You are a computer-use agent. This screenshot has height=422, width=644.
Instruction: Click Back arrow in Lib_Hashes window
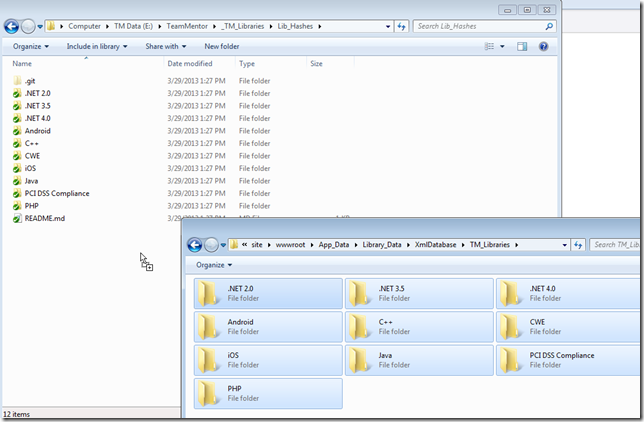coord(12,26)
